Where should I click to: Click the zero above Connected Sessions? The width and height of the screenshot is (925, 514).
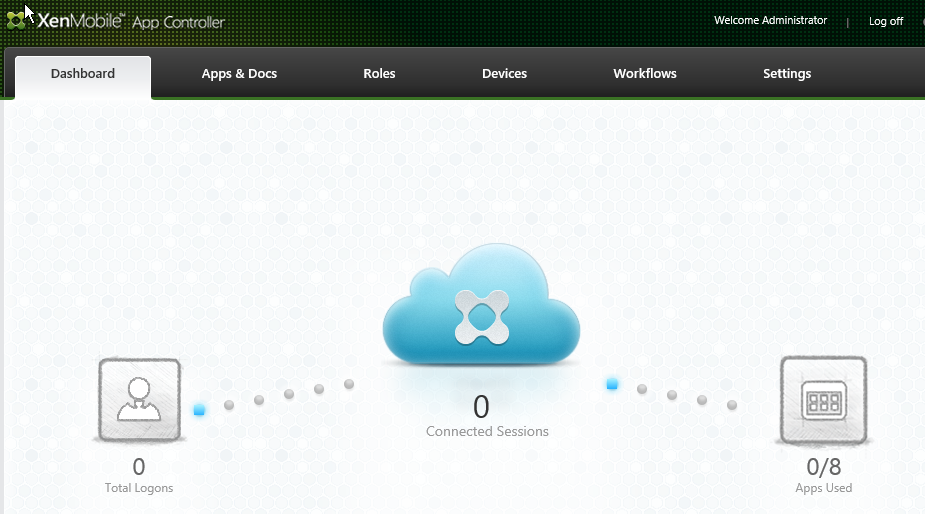pyautogui.click(x=481, y=406)
